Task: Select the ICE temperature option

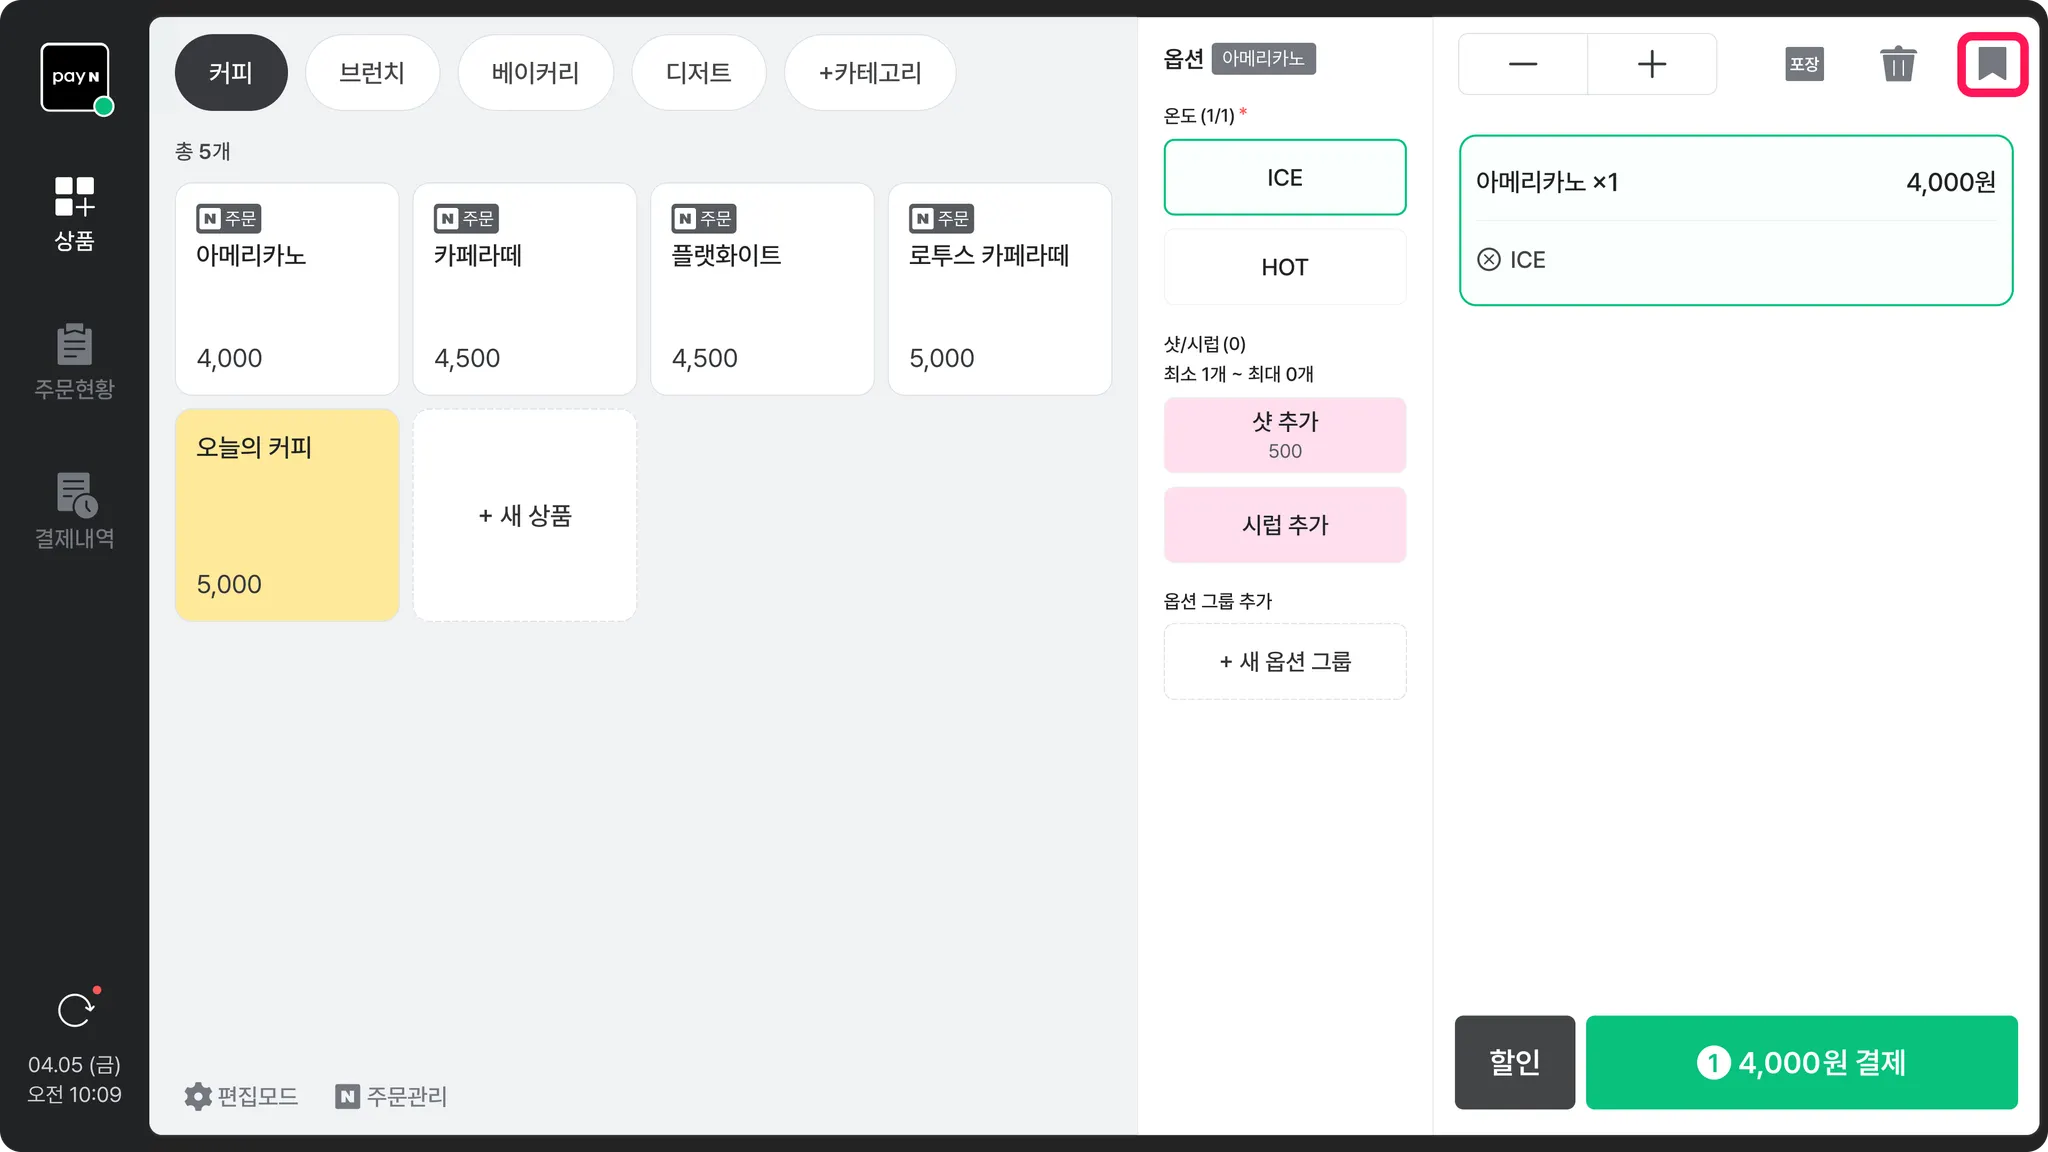Action: pyautogui.click(x=1284, y=178)
